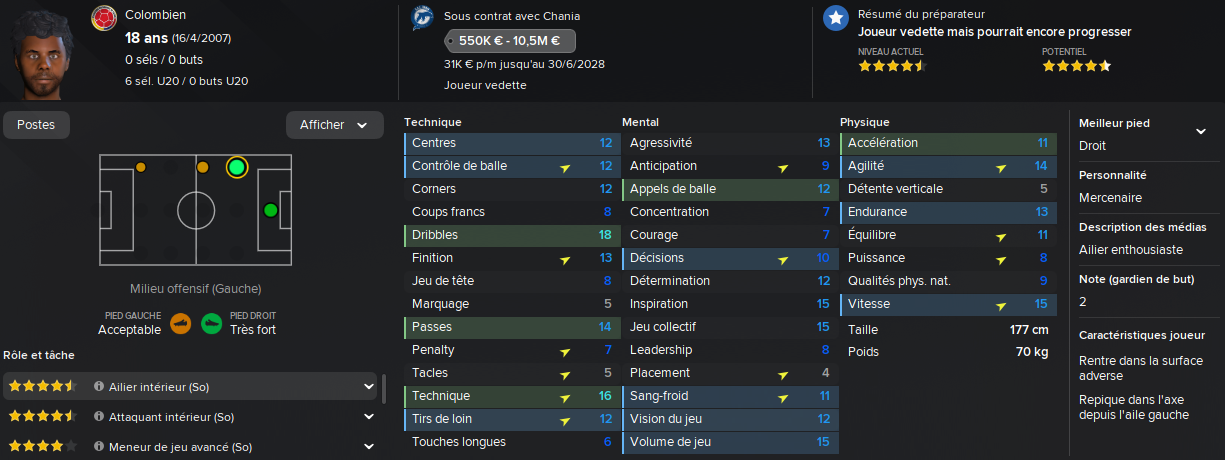Click the green right foot boot icon
This screenshot has width=1225, height=460.
(x=211, y=323)
